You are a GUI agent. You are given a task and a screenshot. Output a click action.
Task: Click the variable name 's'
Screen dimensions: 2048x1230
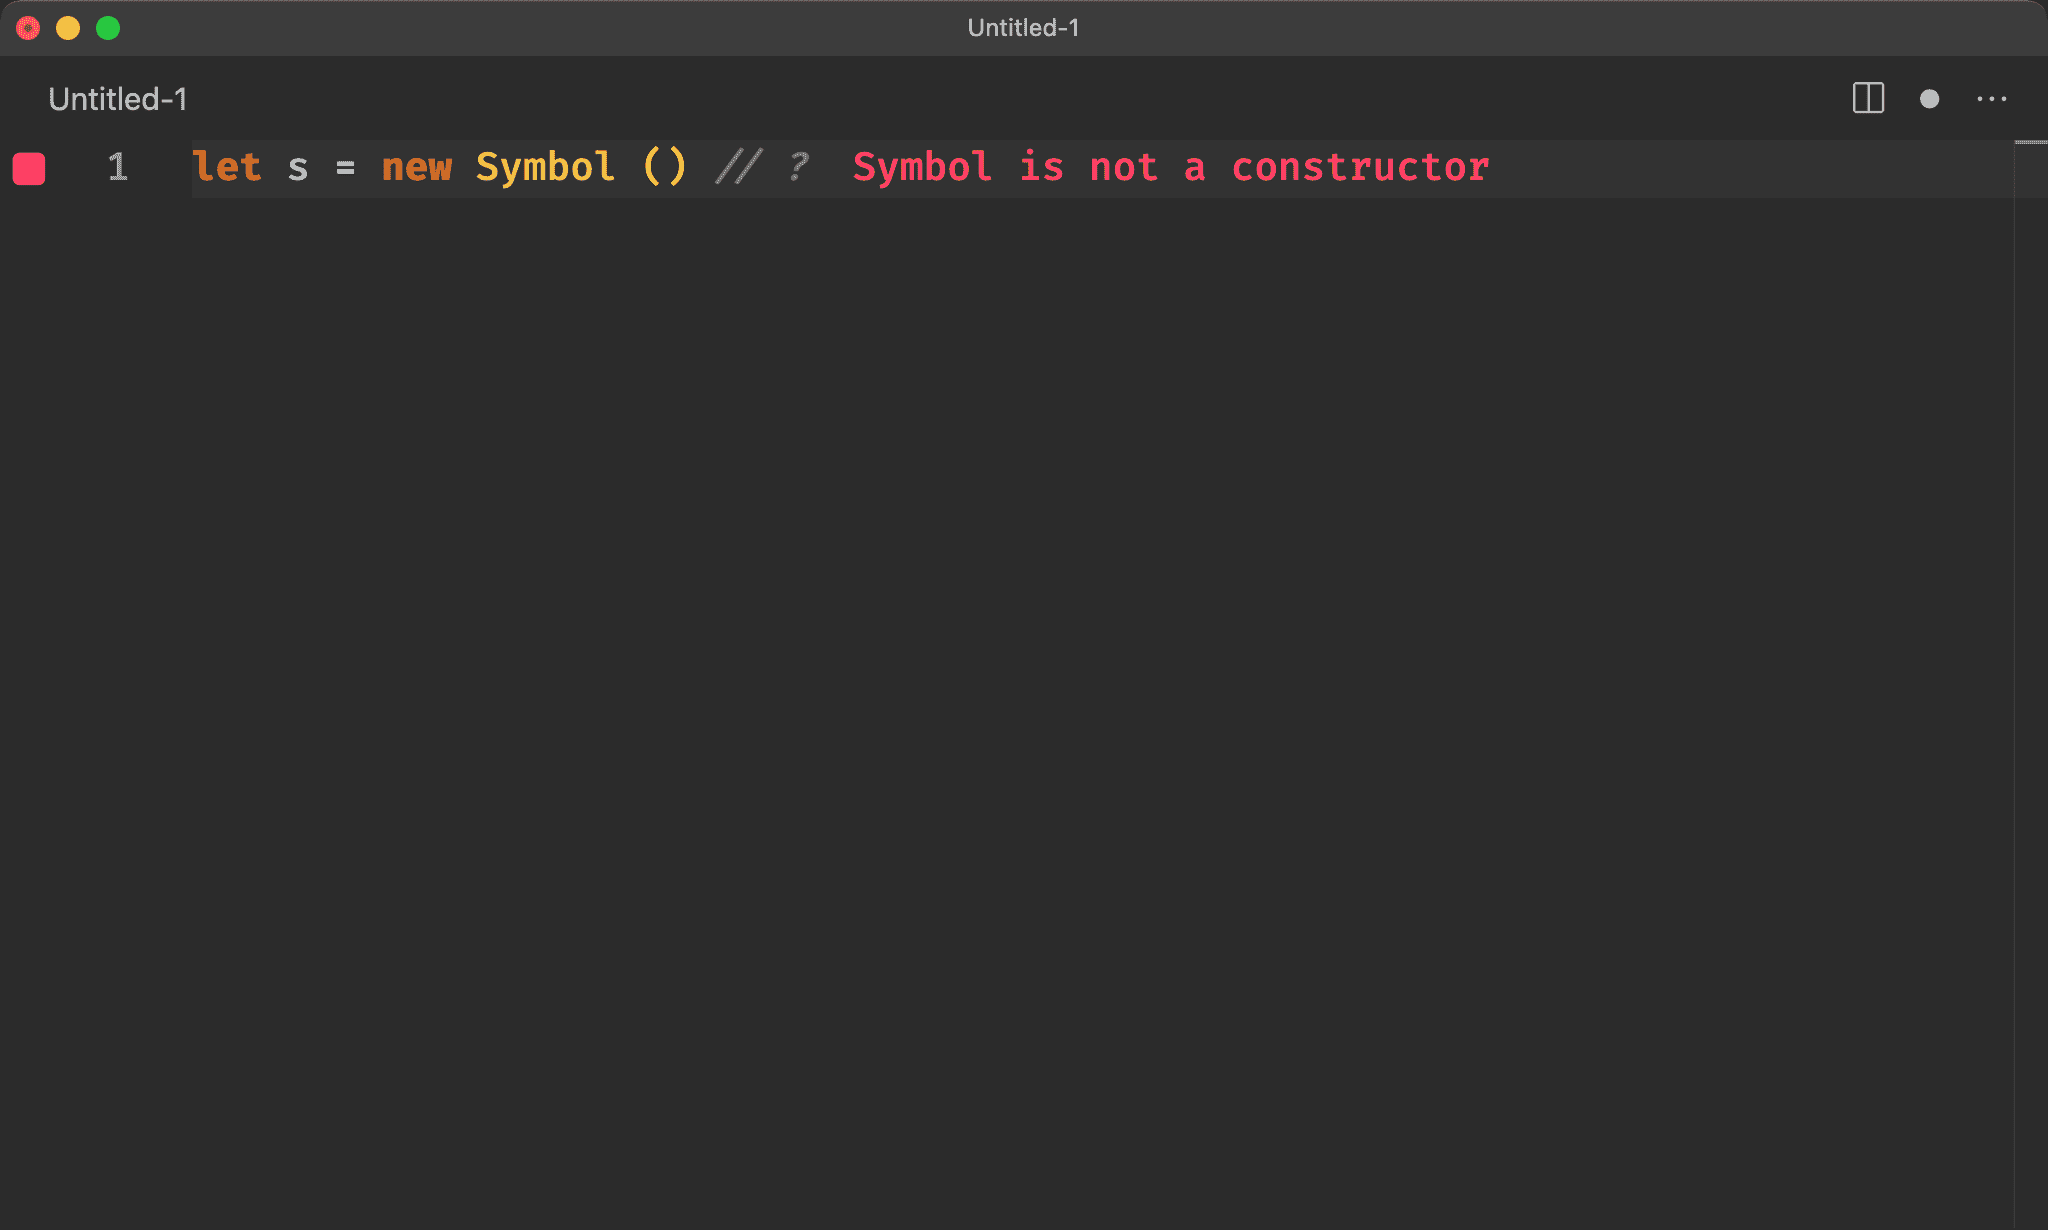(x=297, y=168)
